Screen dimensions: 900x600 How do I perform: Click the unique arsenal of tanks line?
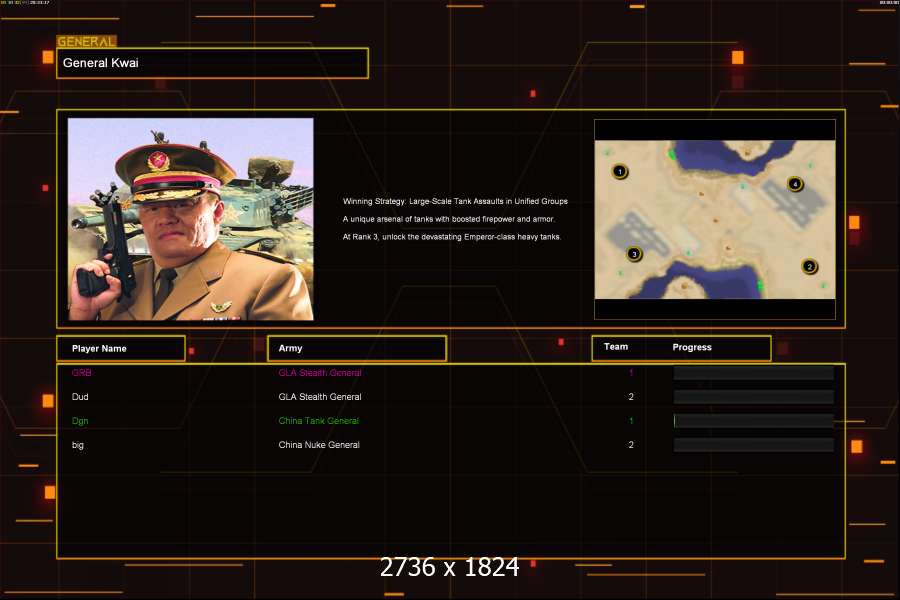448,219
